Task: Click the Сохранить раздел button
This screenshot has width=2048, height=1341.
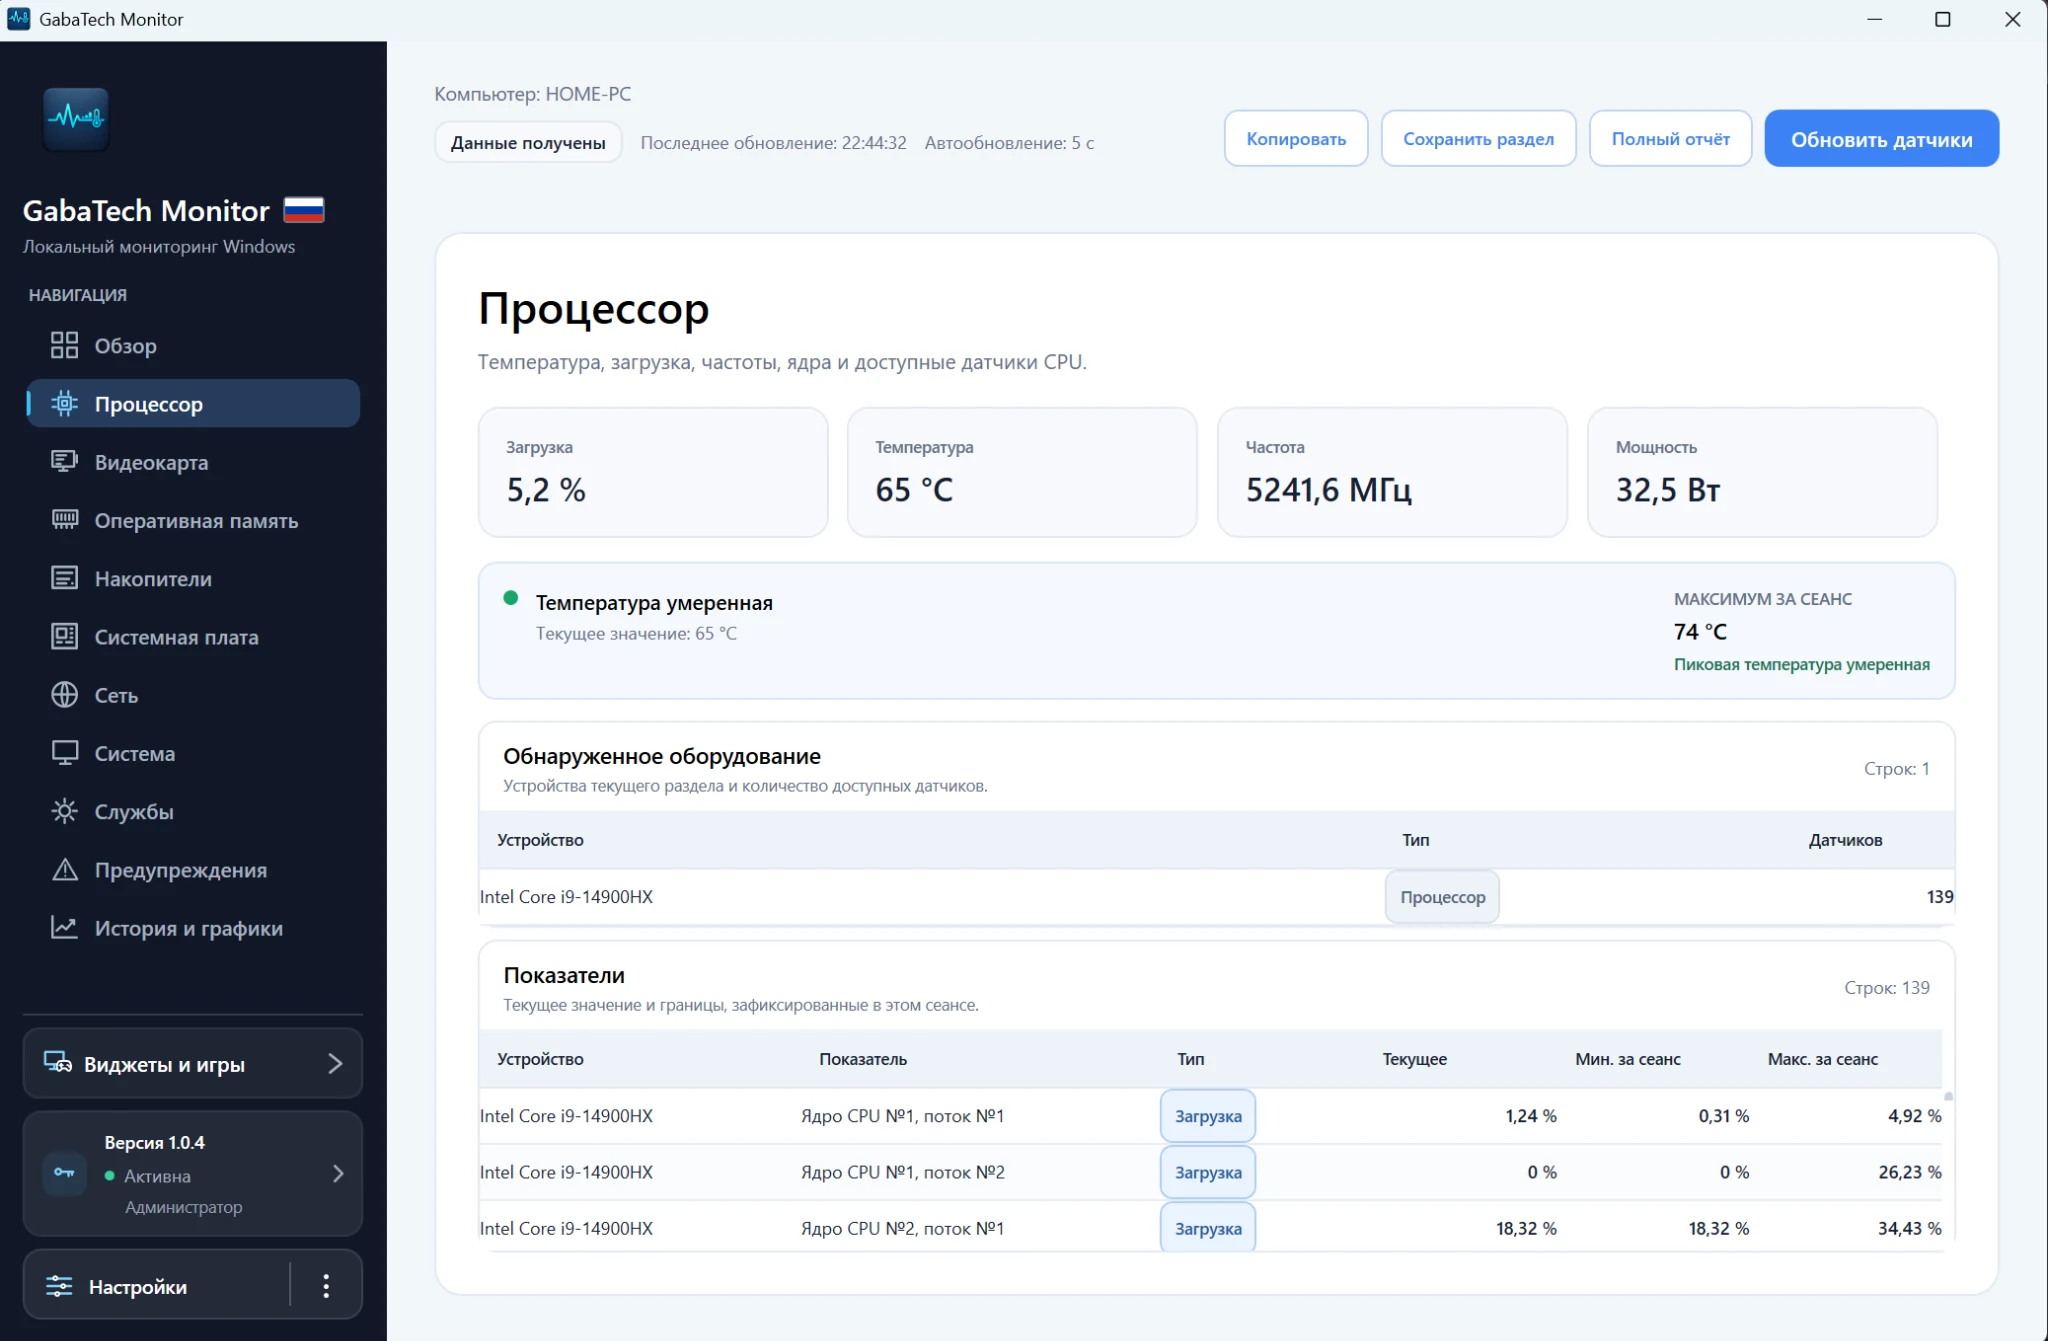Action: [x=1478, y=138]
